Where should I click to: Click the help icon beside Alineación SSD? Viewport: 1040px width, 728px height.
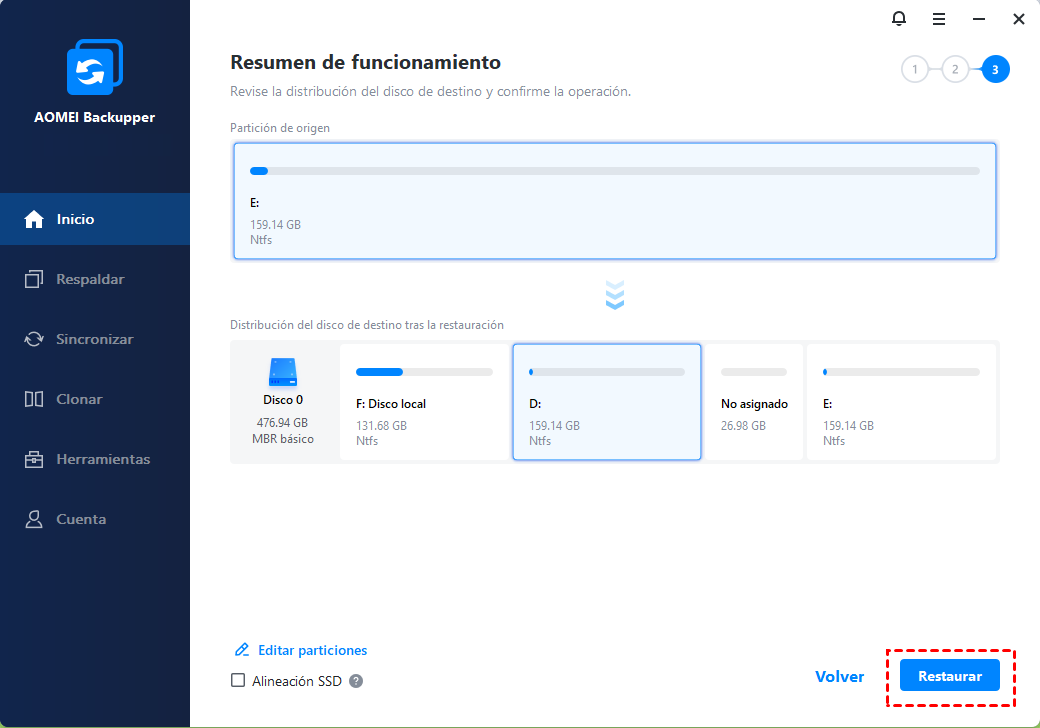pyautogui.click(x=356, y=681)
